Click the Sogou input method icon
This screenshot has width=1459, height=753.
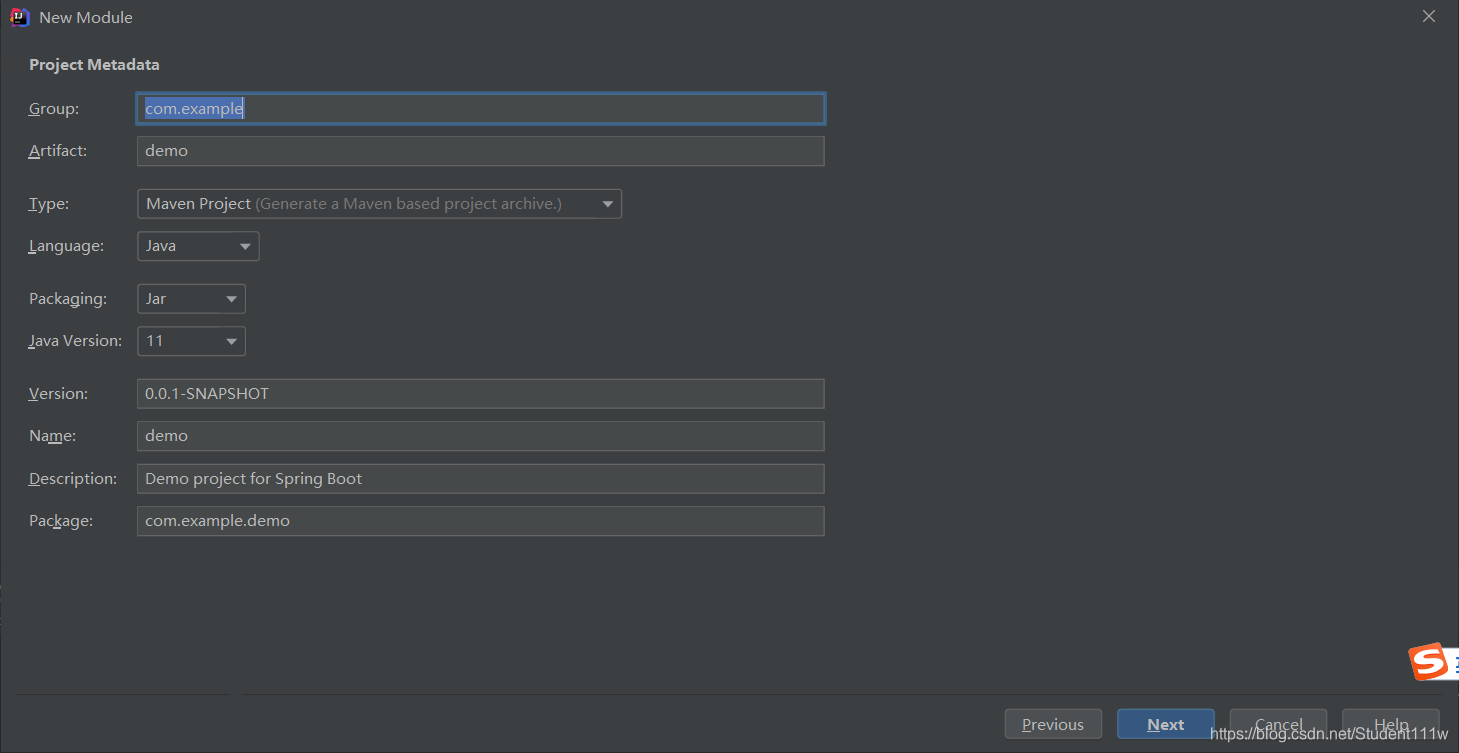[1428, 662]
